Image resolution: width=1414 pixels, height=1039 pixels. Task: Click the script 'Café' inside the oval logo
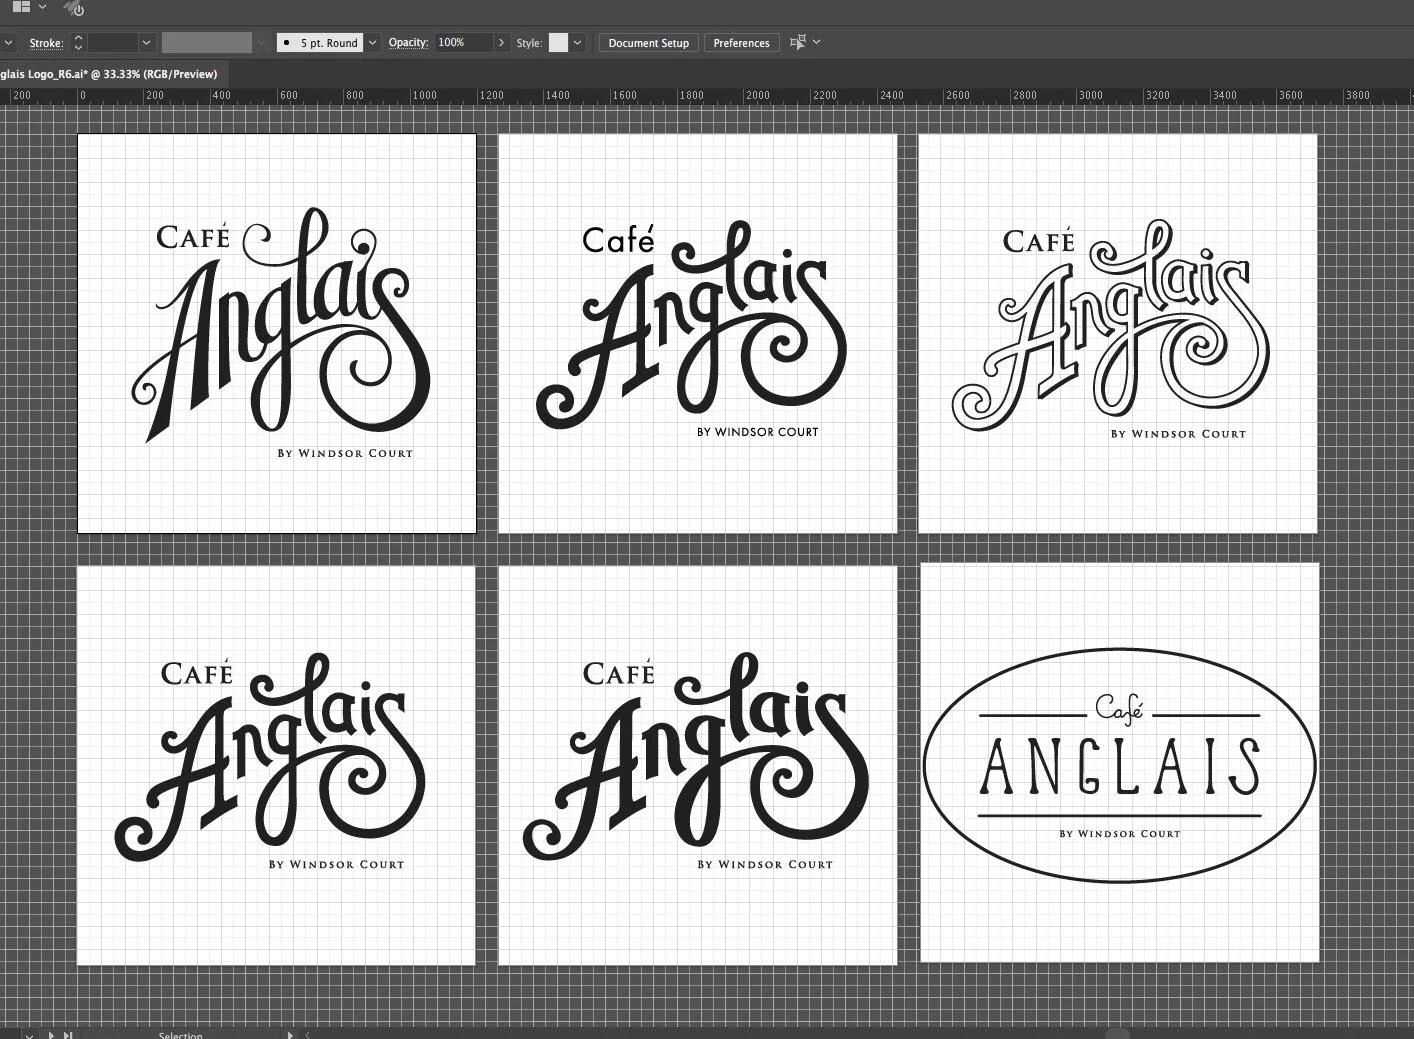[1119, 709]
